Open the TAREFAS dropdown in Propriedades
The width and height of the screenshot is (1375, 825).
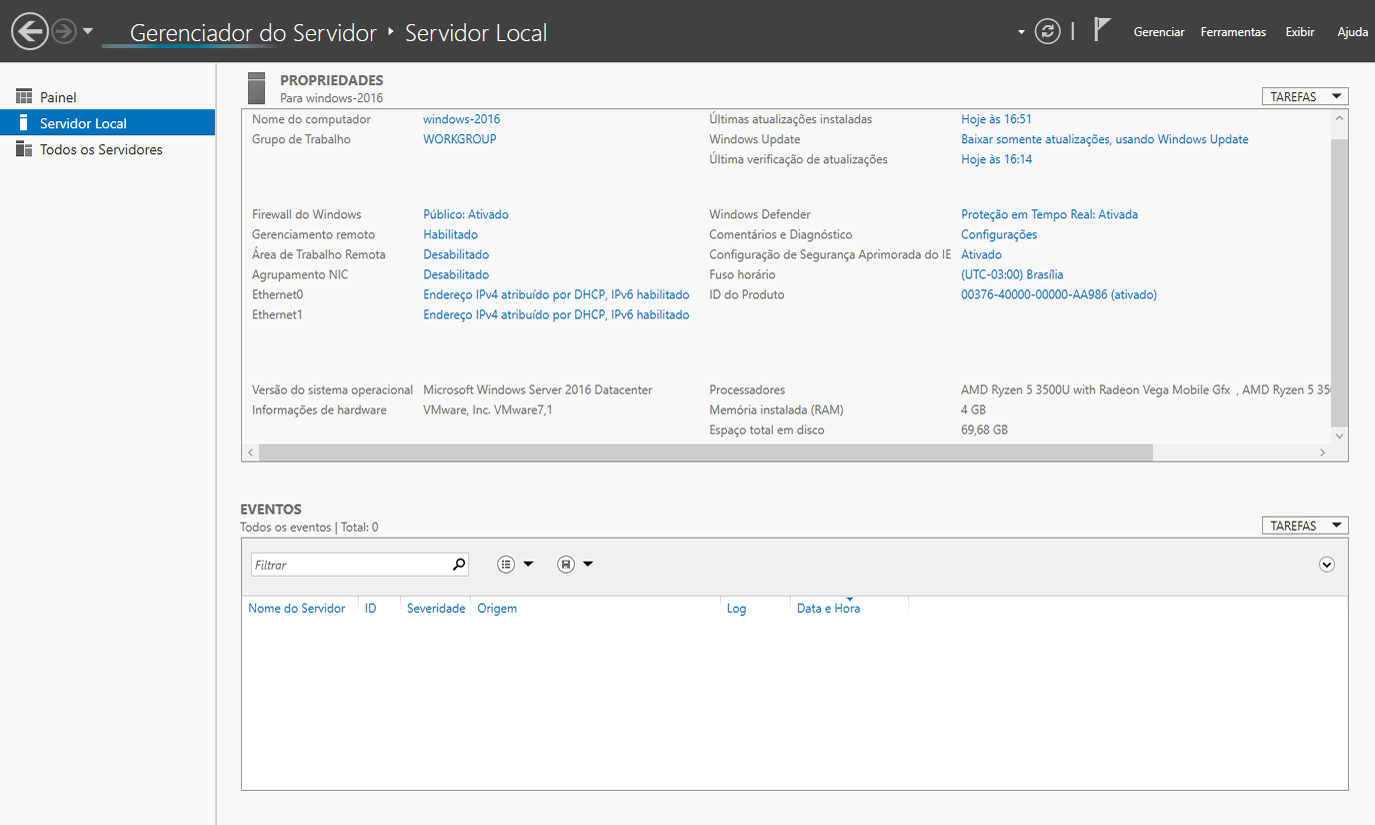coord(1305,97)
